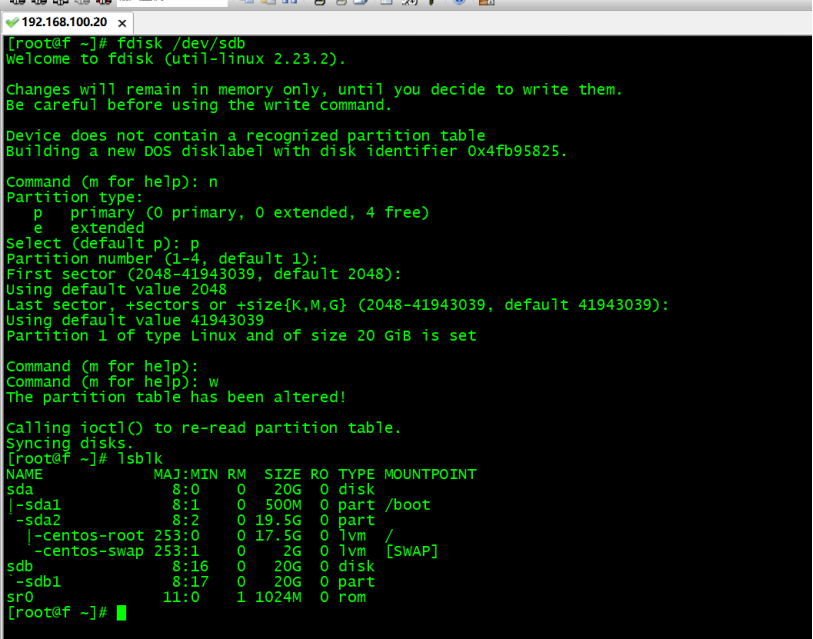Click the 'Changes will remain in memory only' line
813x639 pixels.
tap(314, 90)
